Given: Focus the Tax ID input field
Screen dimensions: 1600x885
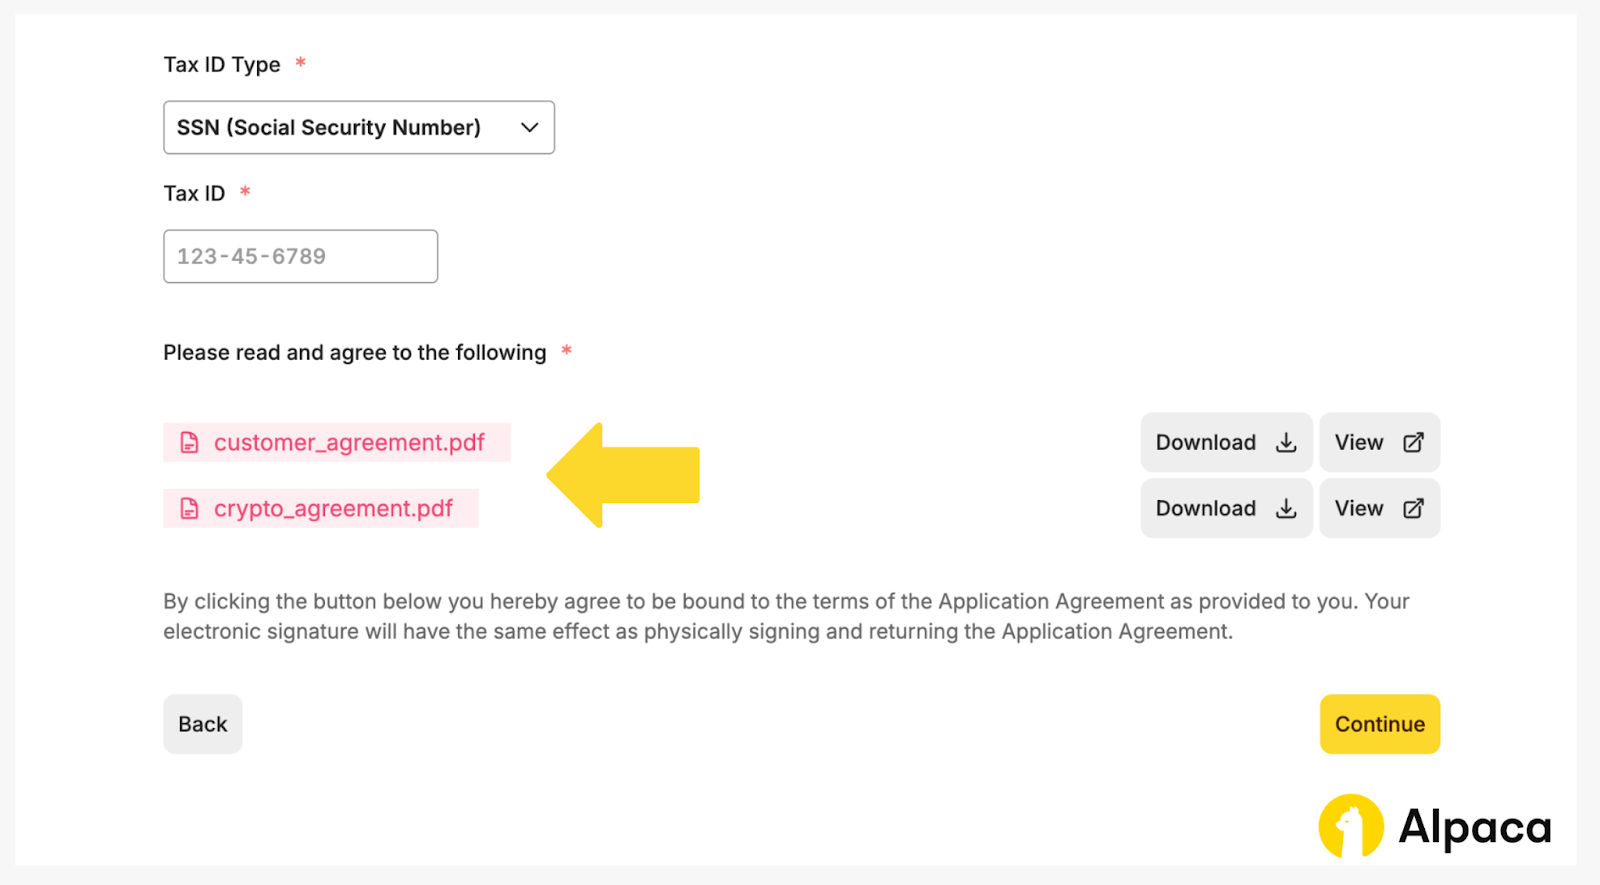Looking at the screenshot, I should [300, 257].
